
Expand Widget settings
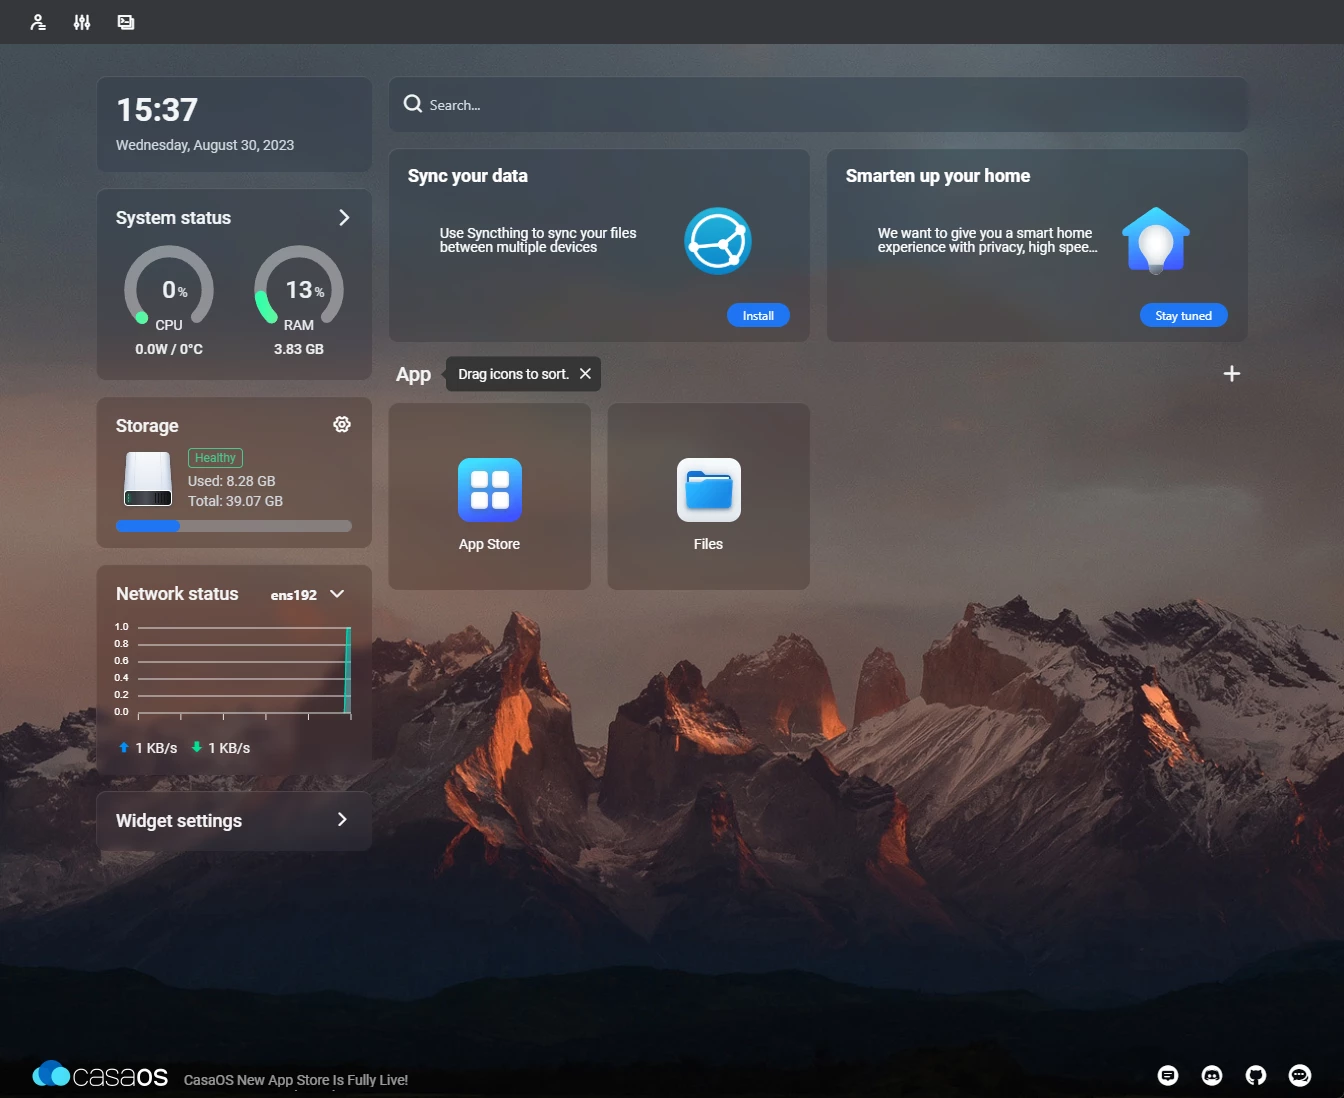[x=342, y=820]
